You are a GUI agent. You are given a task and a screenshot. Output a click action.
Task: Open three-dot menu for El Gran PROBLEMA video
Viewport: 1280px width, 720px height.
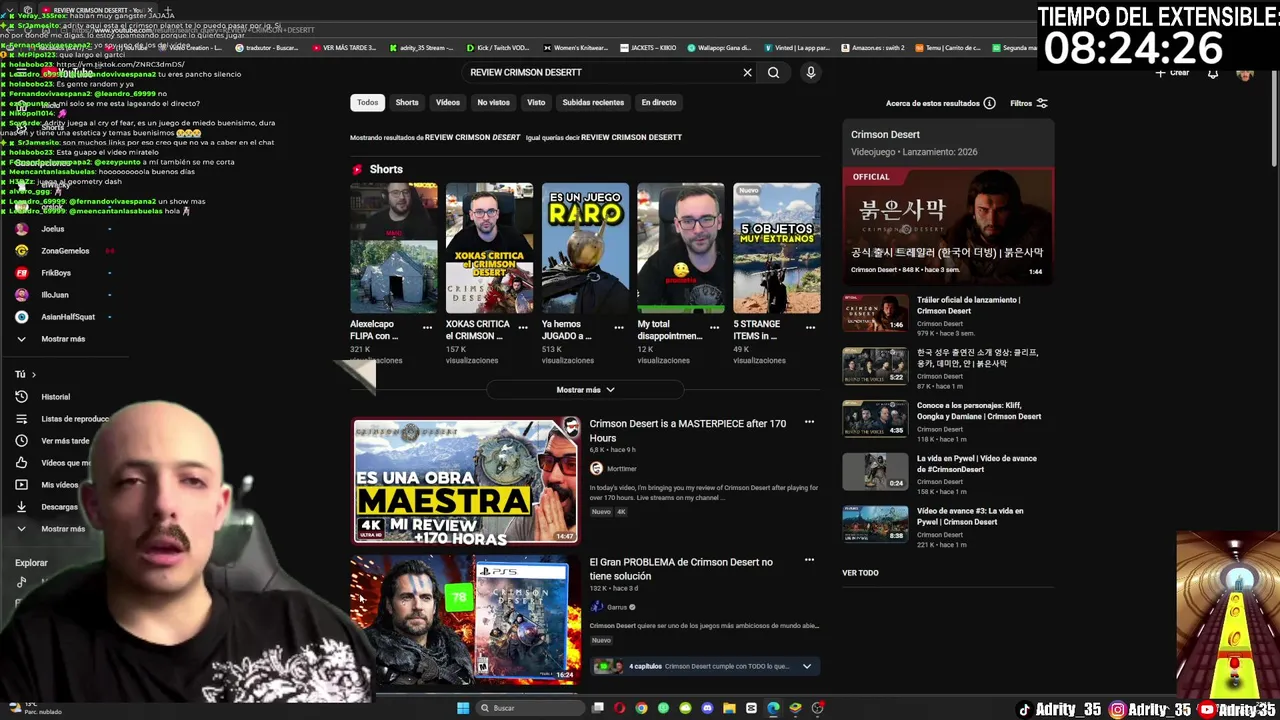[809, 560]
